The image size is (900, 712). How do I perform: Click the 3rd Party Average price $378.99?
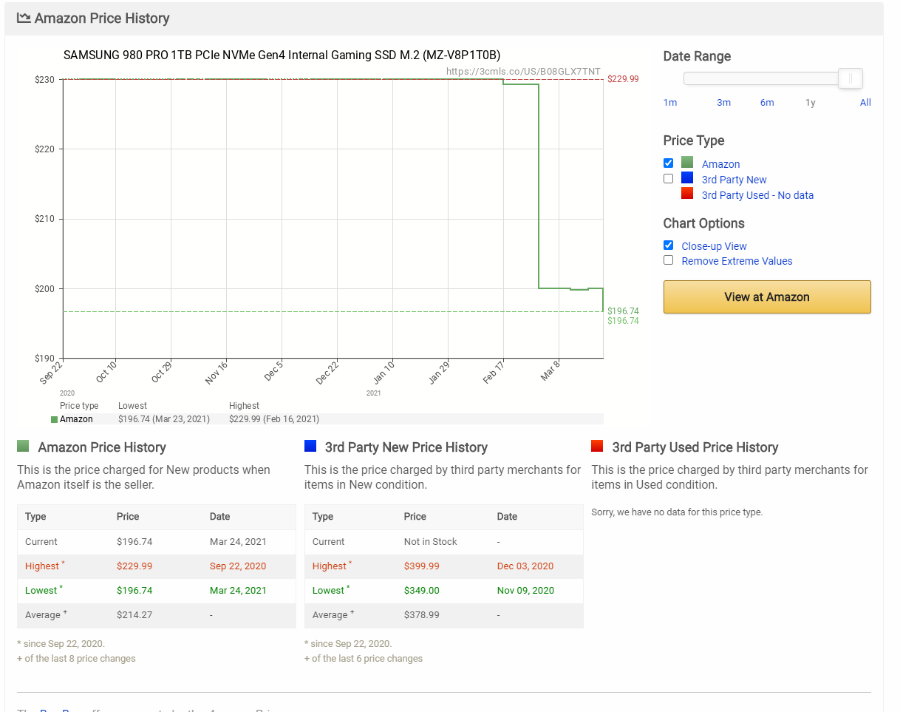click(422, 615)
